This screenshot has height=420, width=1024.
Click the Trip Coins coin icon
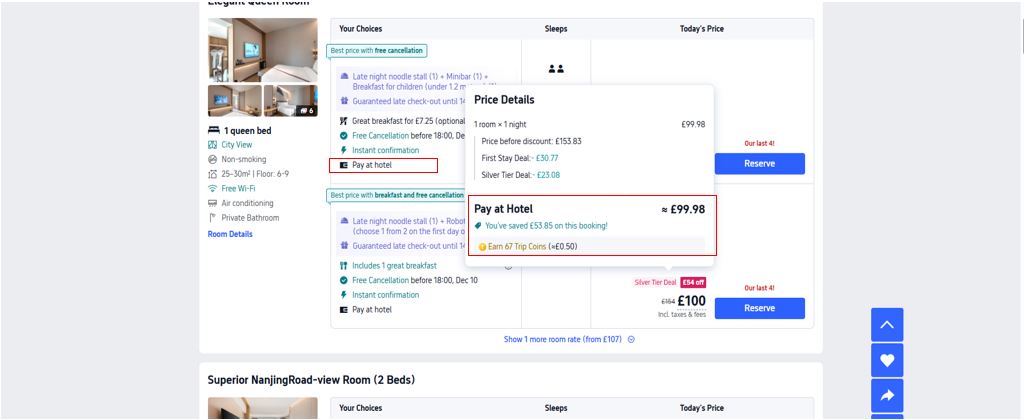[x=482, y=246]
